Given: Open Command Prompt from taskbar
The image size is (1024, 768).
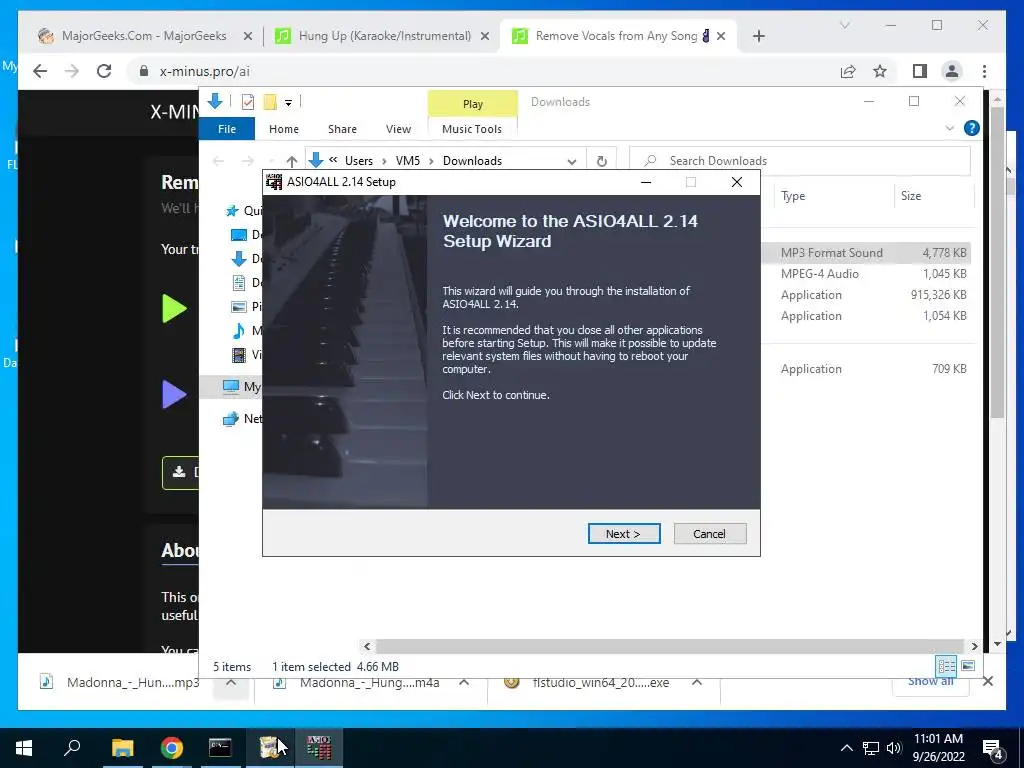Looking at the screenshot, I should [220, 748].
